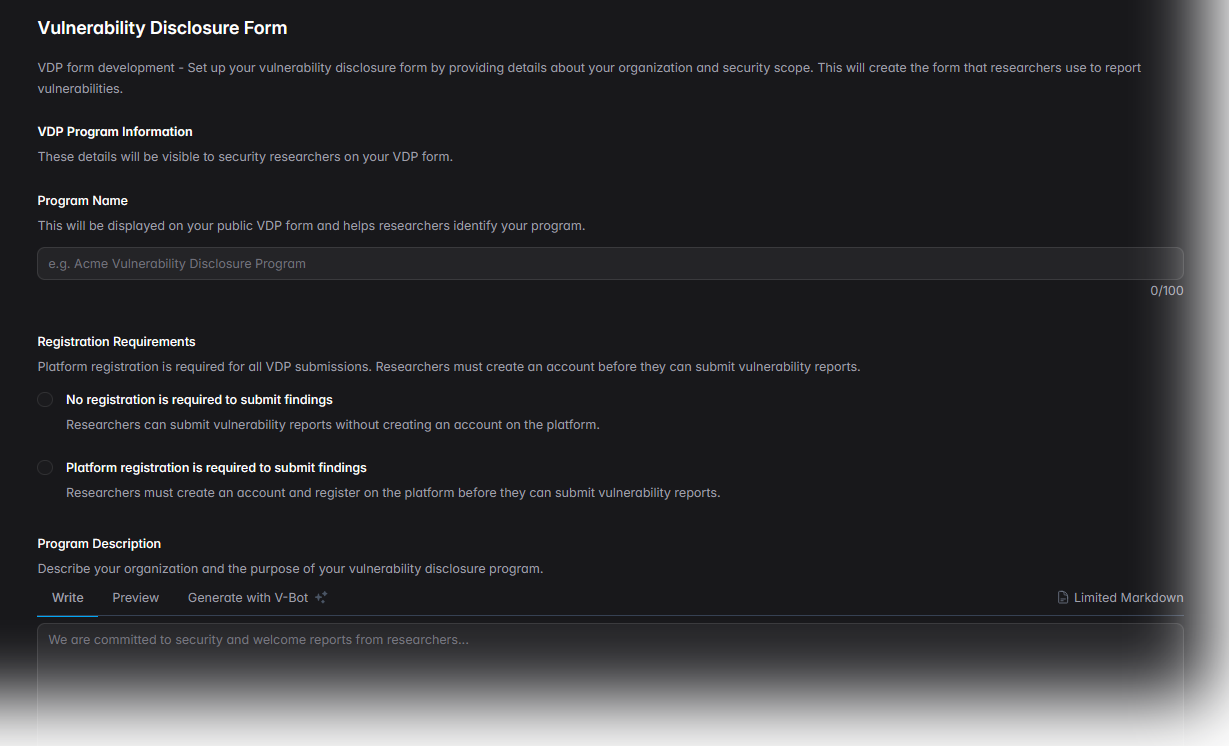The width and height of the screenshot is (1229, 746).
Task: Click the 'Program Description' section label
Action: [x=99, y=544]
